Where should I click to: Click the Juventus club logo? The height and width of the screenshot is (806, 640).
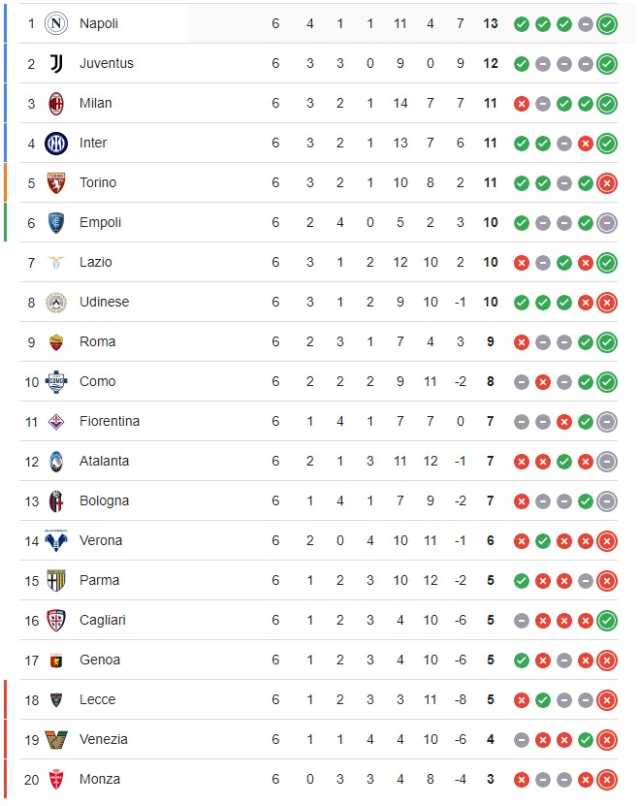56,64
